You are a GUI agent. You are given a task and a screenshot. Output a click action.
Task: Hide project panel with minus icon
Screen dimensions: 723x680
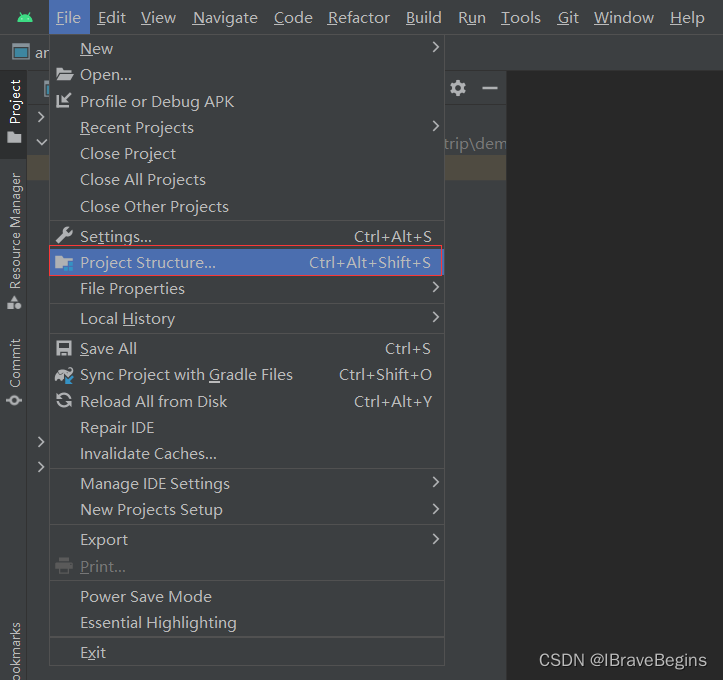(490, 88)
